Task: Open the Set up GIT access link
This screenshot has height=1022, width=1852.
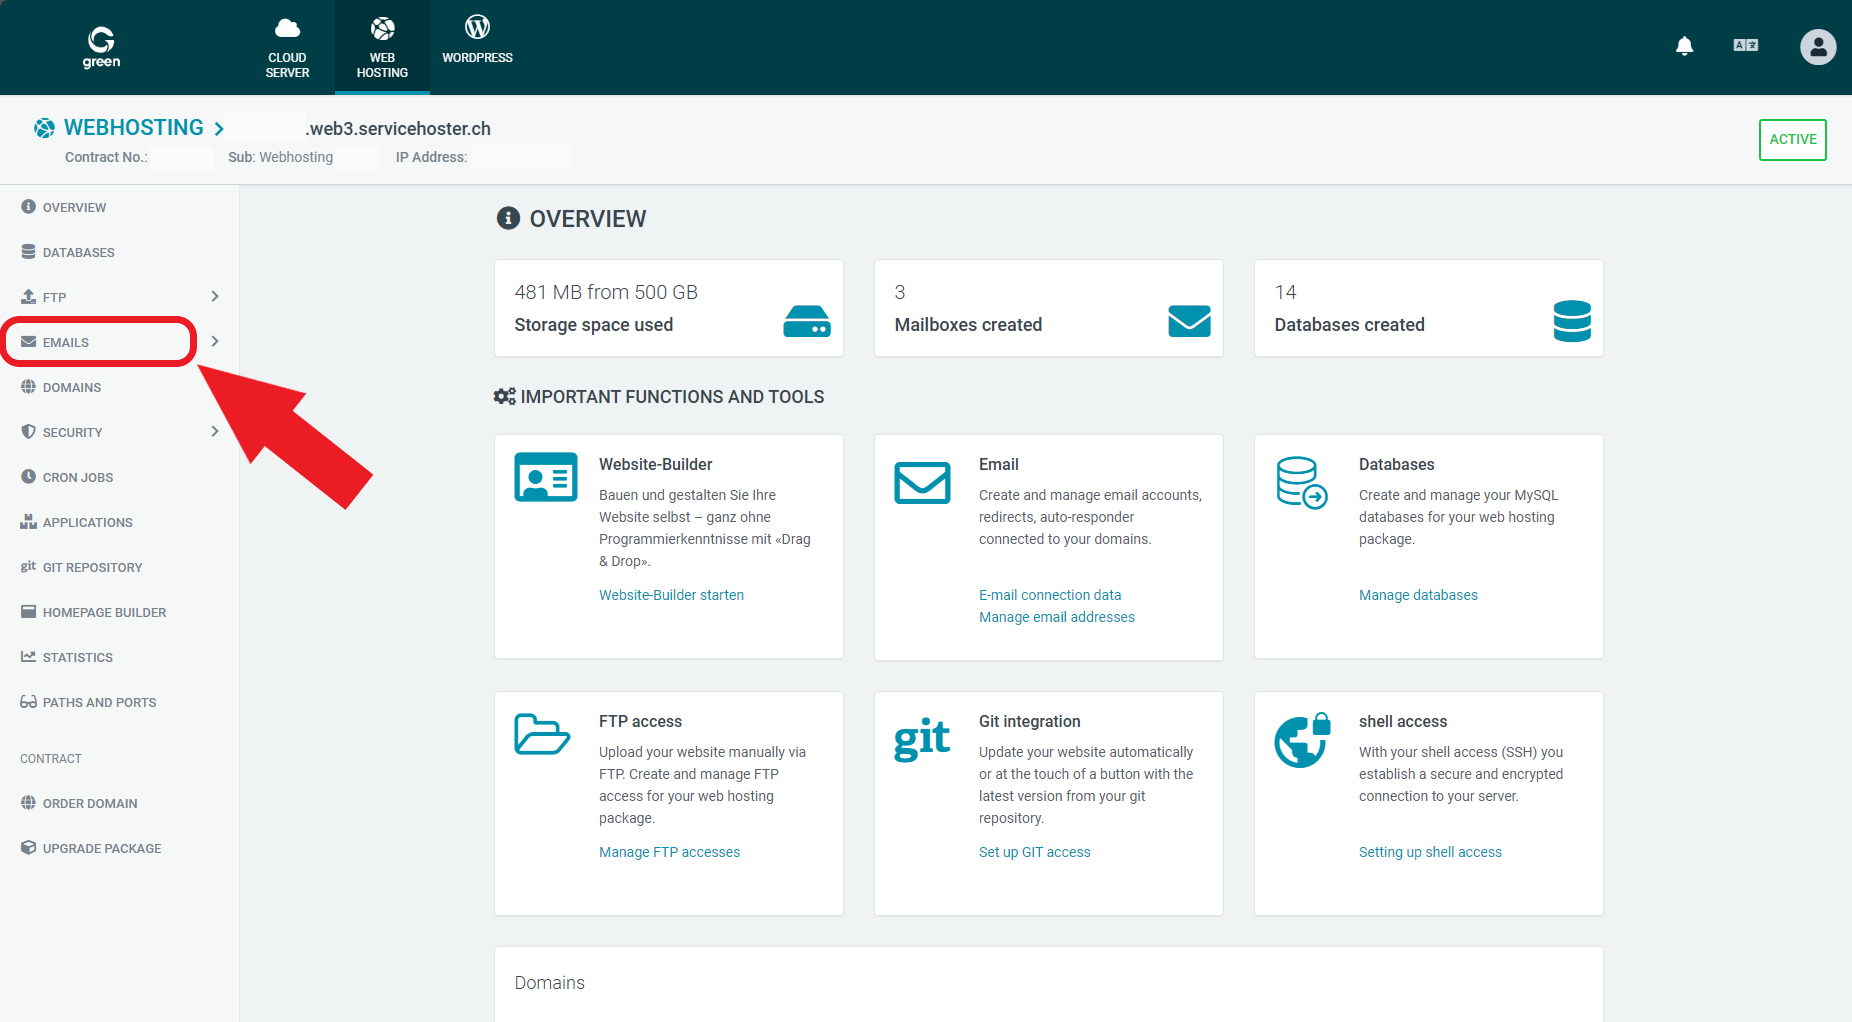Action: coord(1034,852)
